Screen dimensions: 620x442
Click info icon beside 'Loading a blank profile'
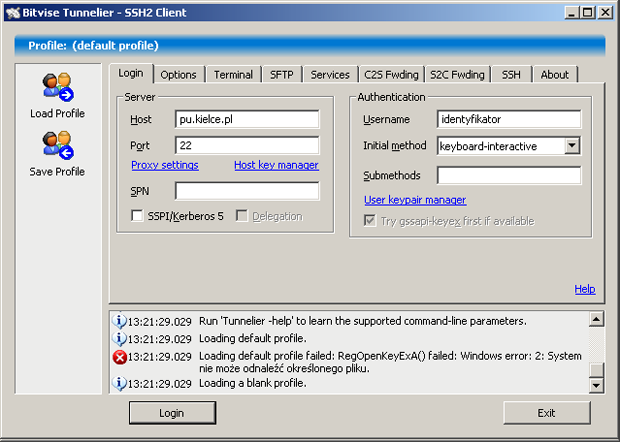(120, 383)
